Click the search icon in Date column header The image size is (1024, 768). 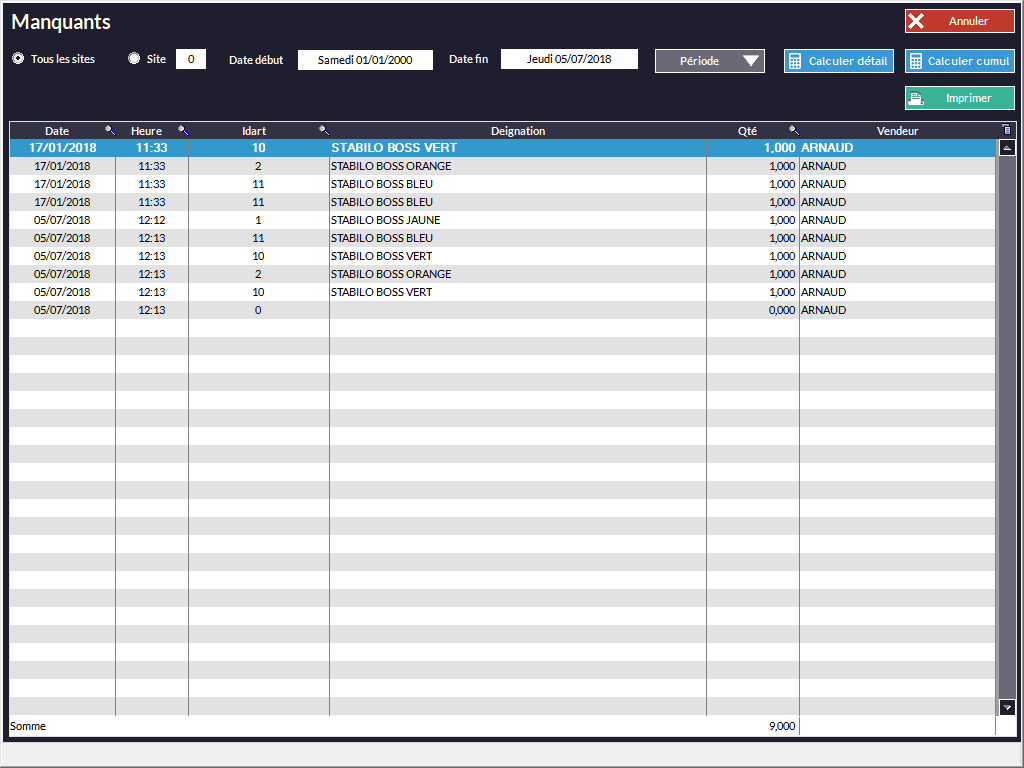click(110, 130)
